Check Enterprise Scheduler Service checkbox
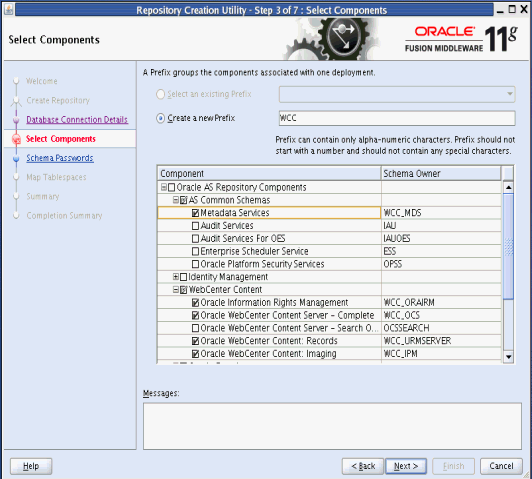The height and width of the screenshot is (479, 532). click(195, 252)
